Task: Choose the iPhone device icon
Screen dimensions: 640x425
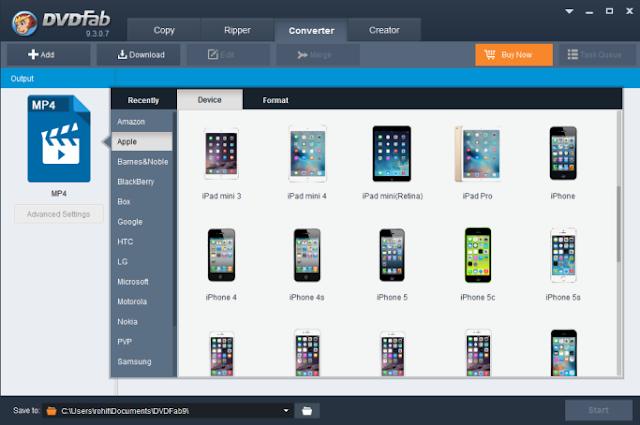Action: point(563,154)
